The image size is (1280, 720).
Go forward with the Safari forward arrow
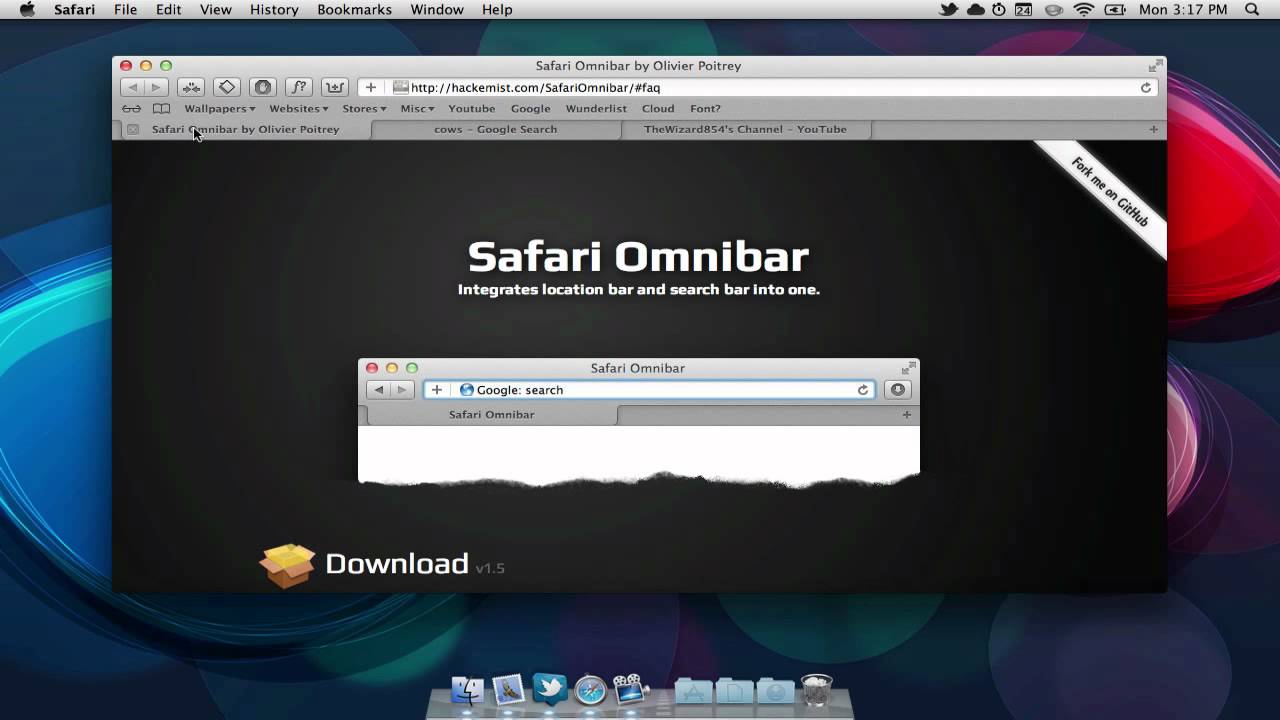156,87
